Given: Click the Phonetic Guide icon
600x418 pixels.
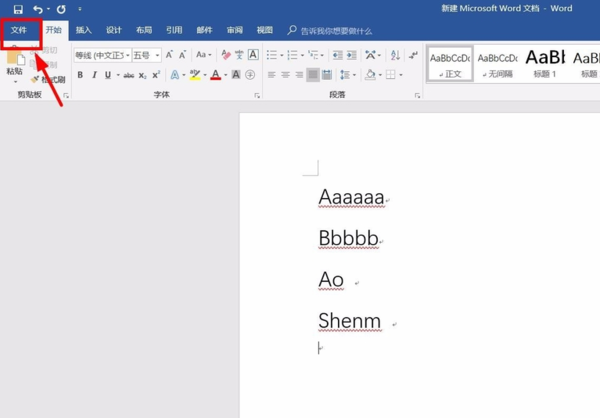Looking at the screenshot, I should pyautogui.click(x=239, y=55).
